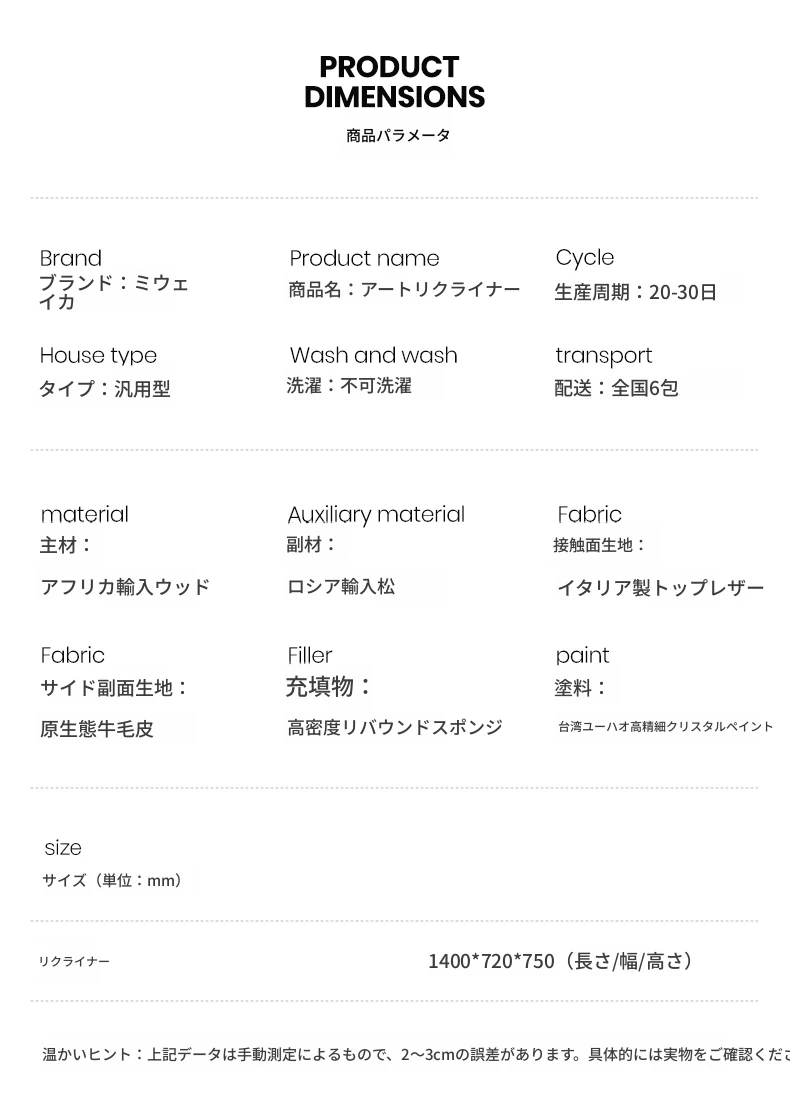Screen dimensions: 790x1102
Task: Click the イタリア製トップレザー text
Action: pyautogui.click(x=660, y=588)
